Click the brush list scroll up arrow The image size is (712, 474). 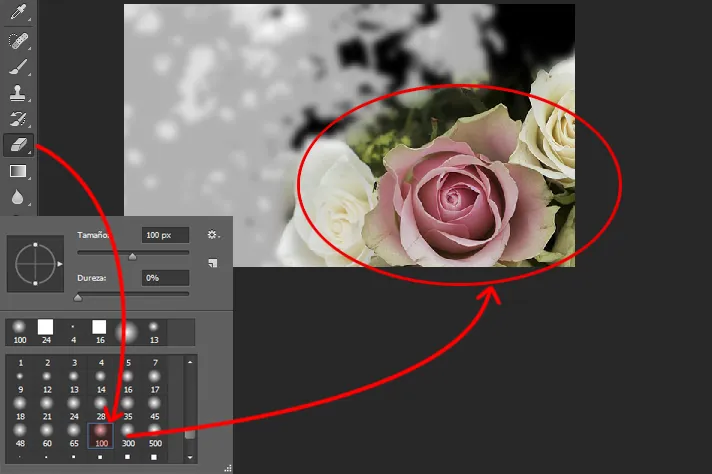coord(190,362)
